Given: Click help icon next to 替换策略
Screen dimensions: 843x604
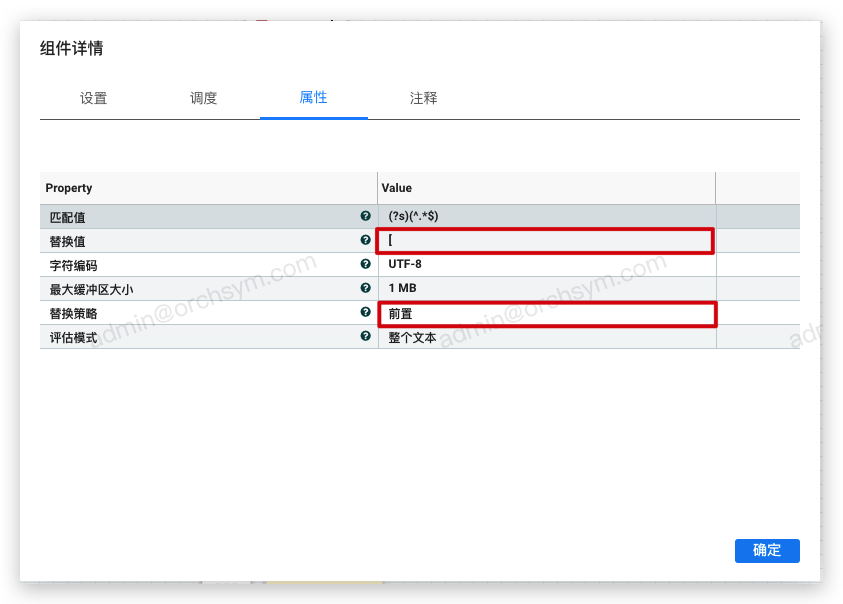Looking at the screenshot, I should (x=366, y=312).
